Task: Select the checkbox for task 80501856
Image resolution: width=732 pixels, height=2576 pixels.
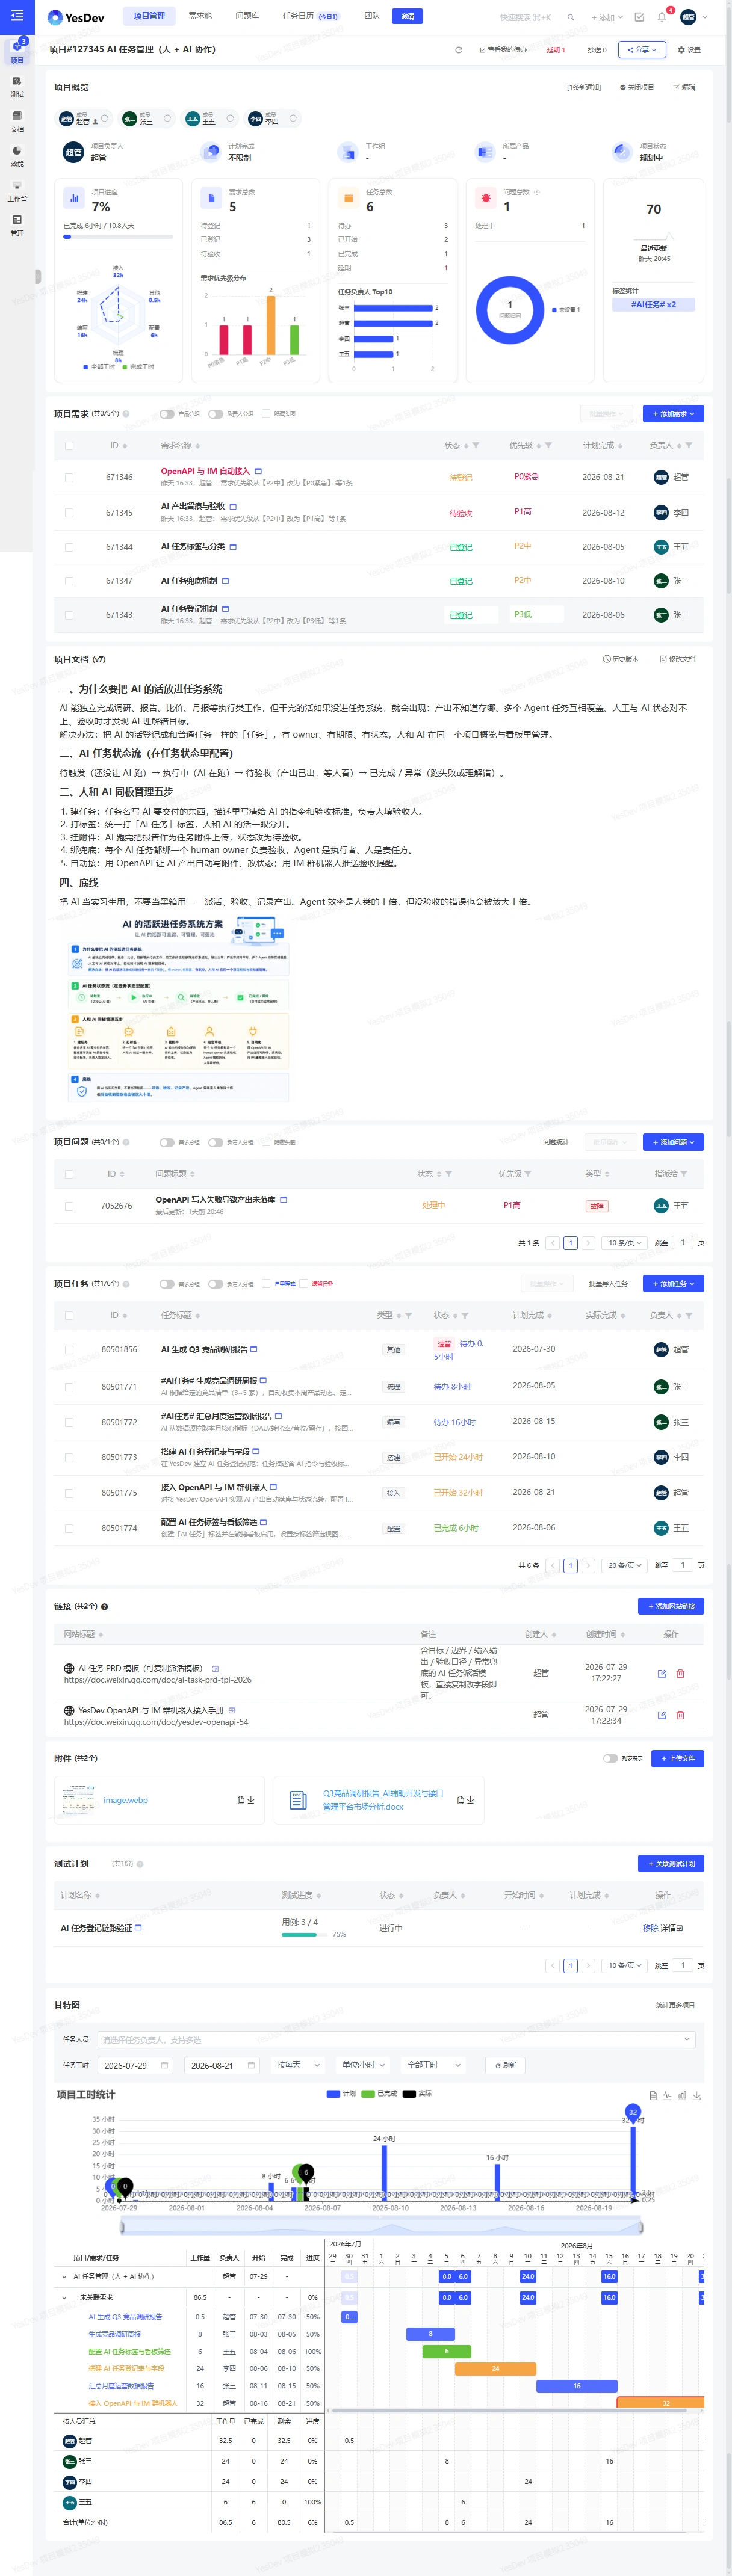Action: 69,1350
